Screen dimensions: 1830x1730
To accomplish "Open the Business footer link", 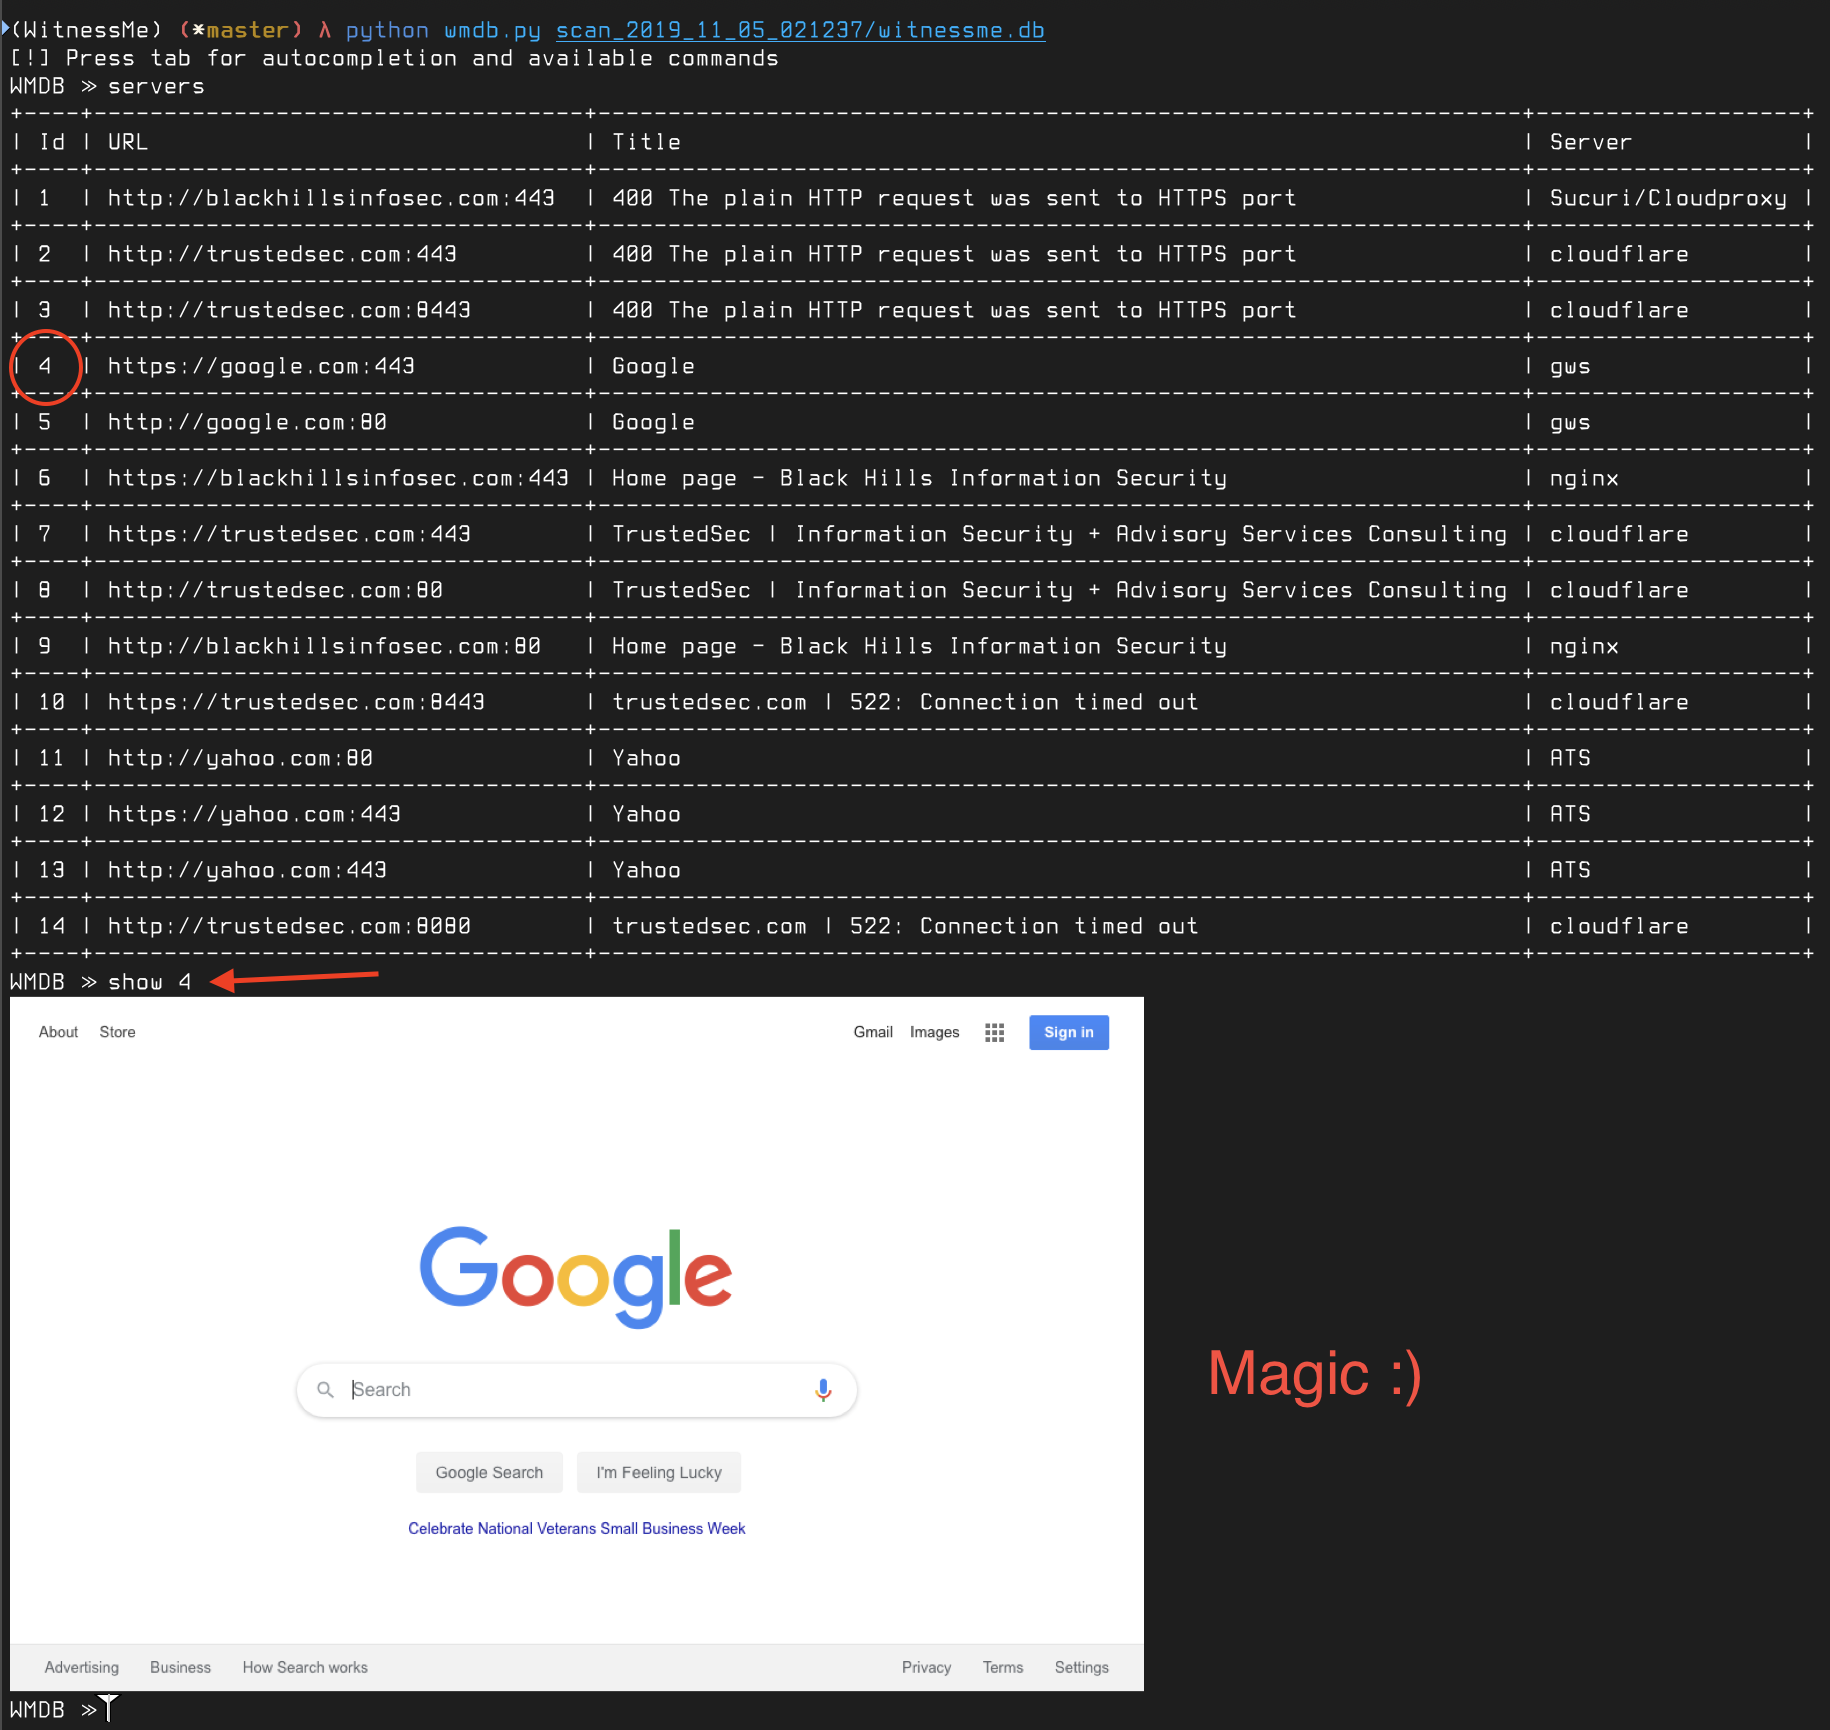I will (x=180, y=1666).
